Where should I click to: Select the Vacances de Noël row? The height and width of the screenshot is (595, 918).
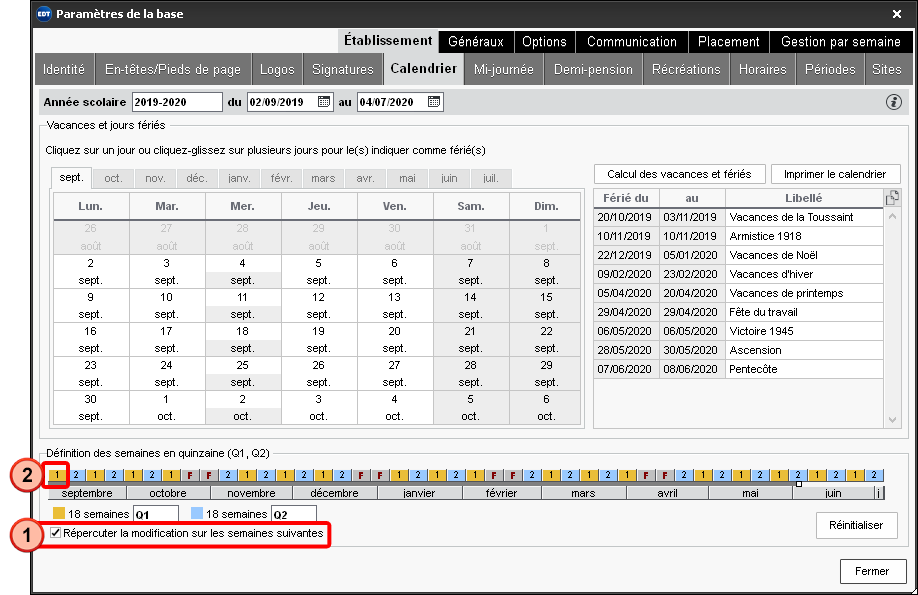pyautogui.click(x=738, y=255)
